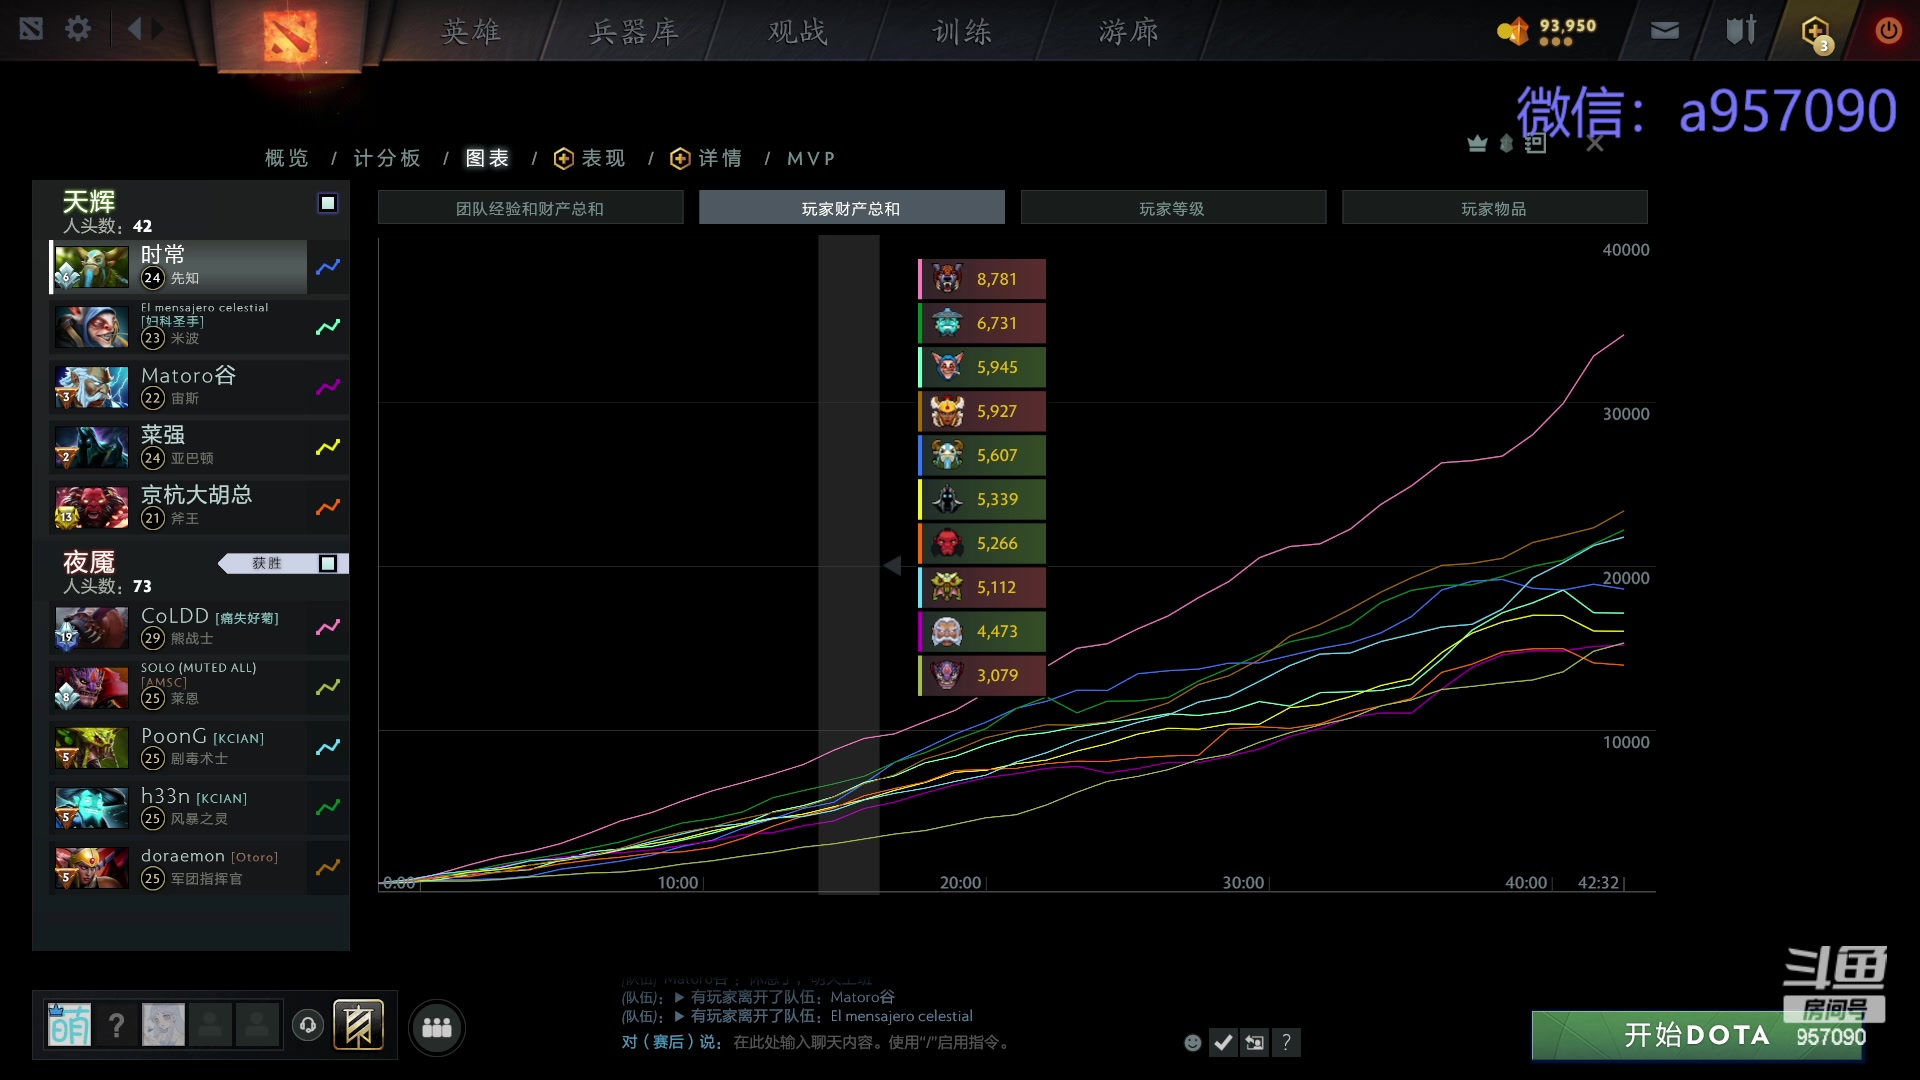Click the left arrow collapsing the legend panel
The image size is (1920, 1080).
point(893,565)
